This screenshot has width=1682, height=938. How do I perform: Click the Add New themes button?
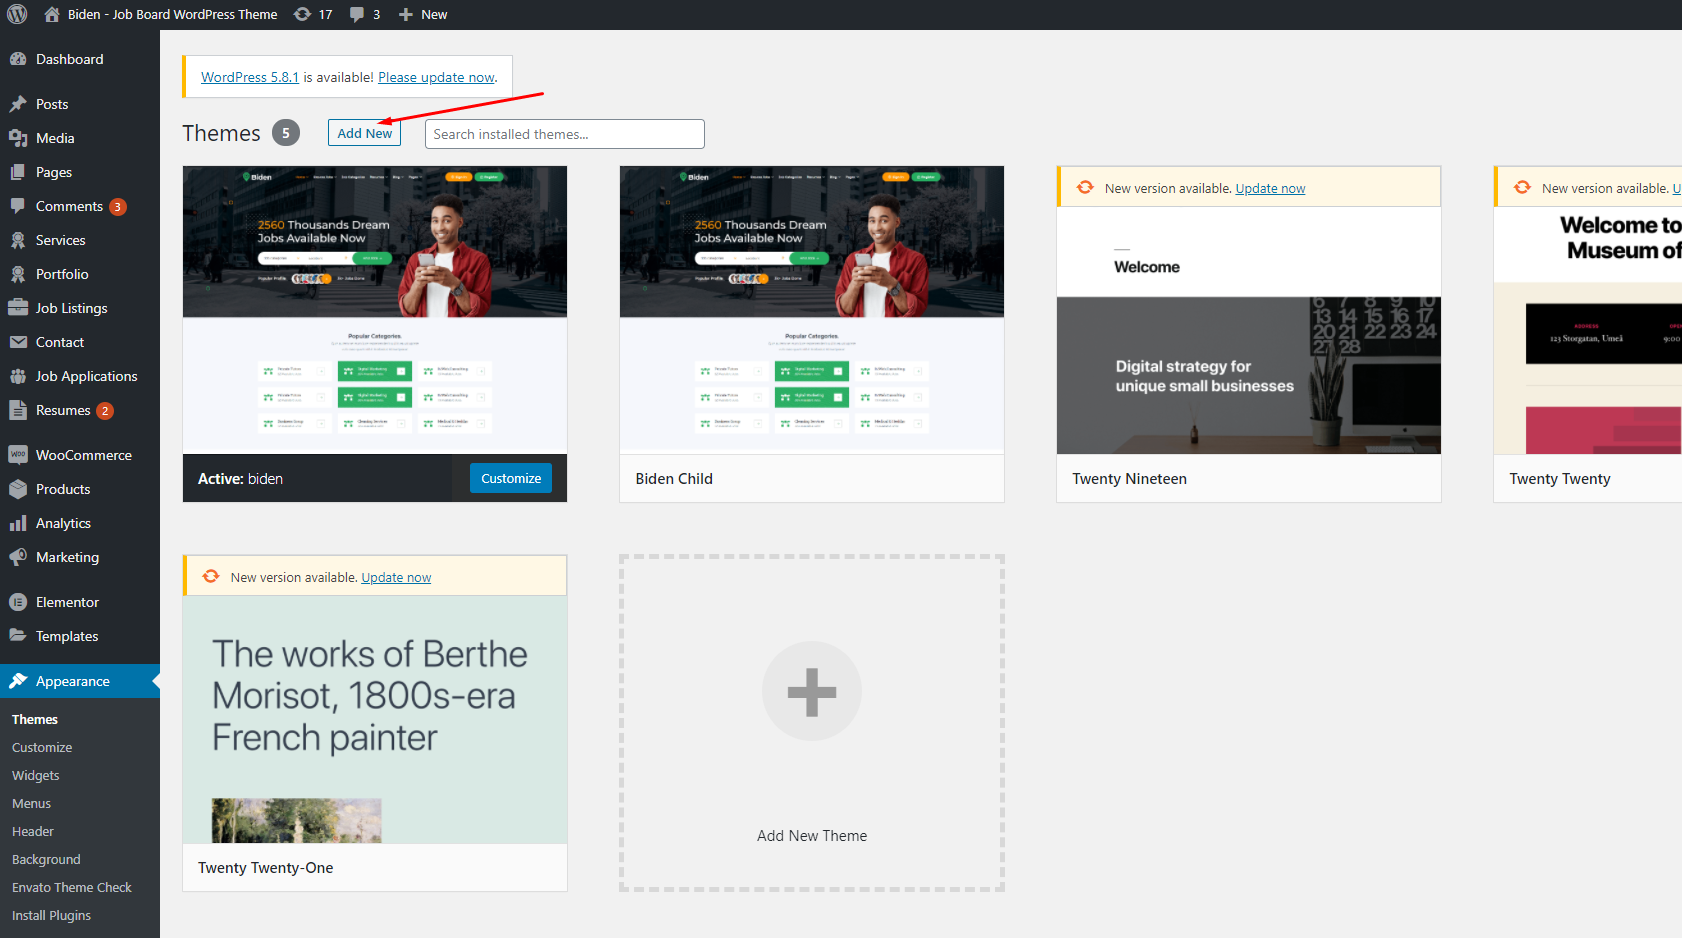364,133
